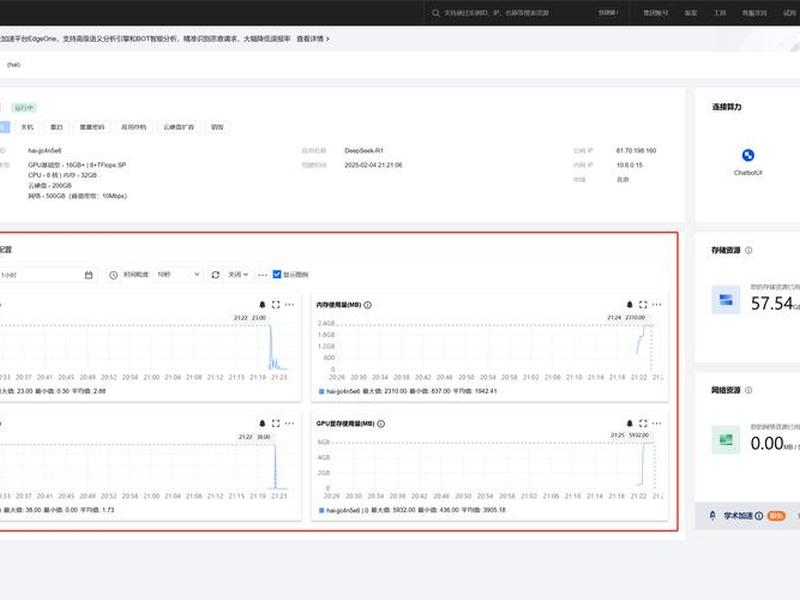Open the ChatbotUI connection icon
Image resolution: width=800 pixels, height=600 pixels.
[748, 155]
